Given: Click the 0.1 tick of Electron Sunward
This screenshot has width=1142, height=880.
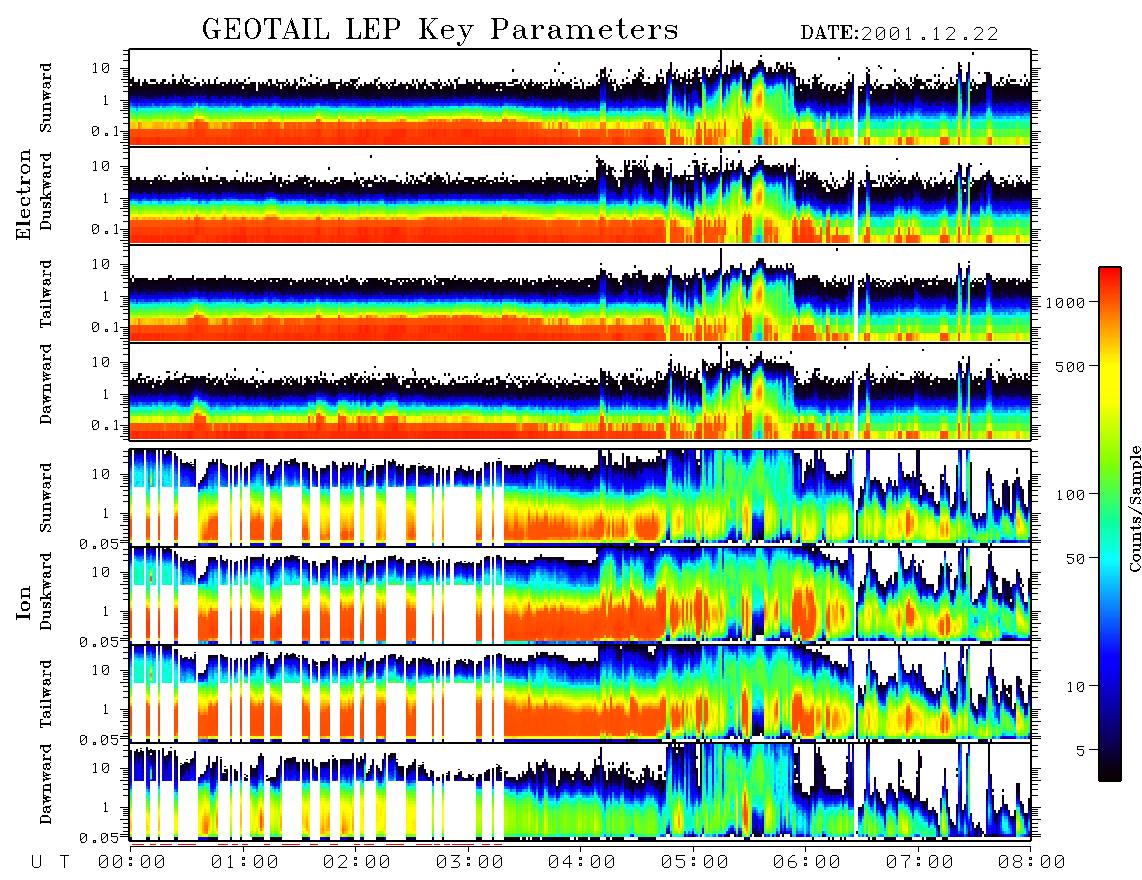Looking at the screenshot, I should click(x=105, y=131).
